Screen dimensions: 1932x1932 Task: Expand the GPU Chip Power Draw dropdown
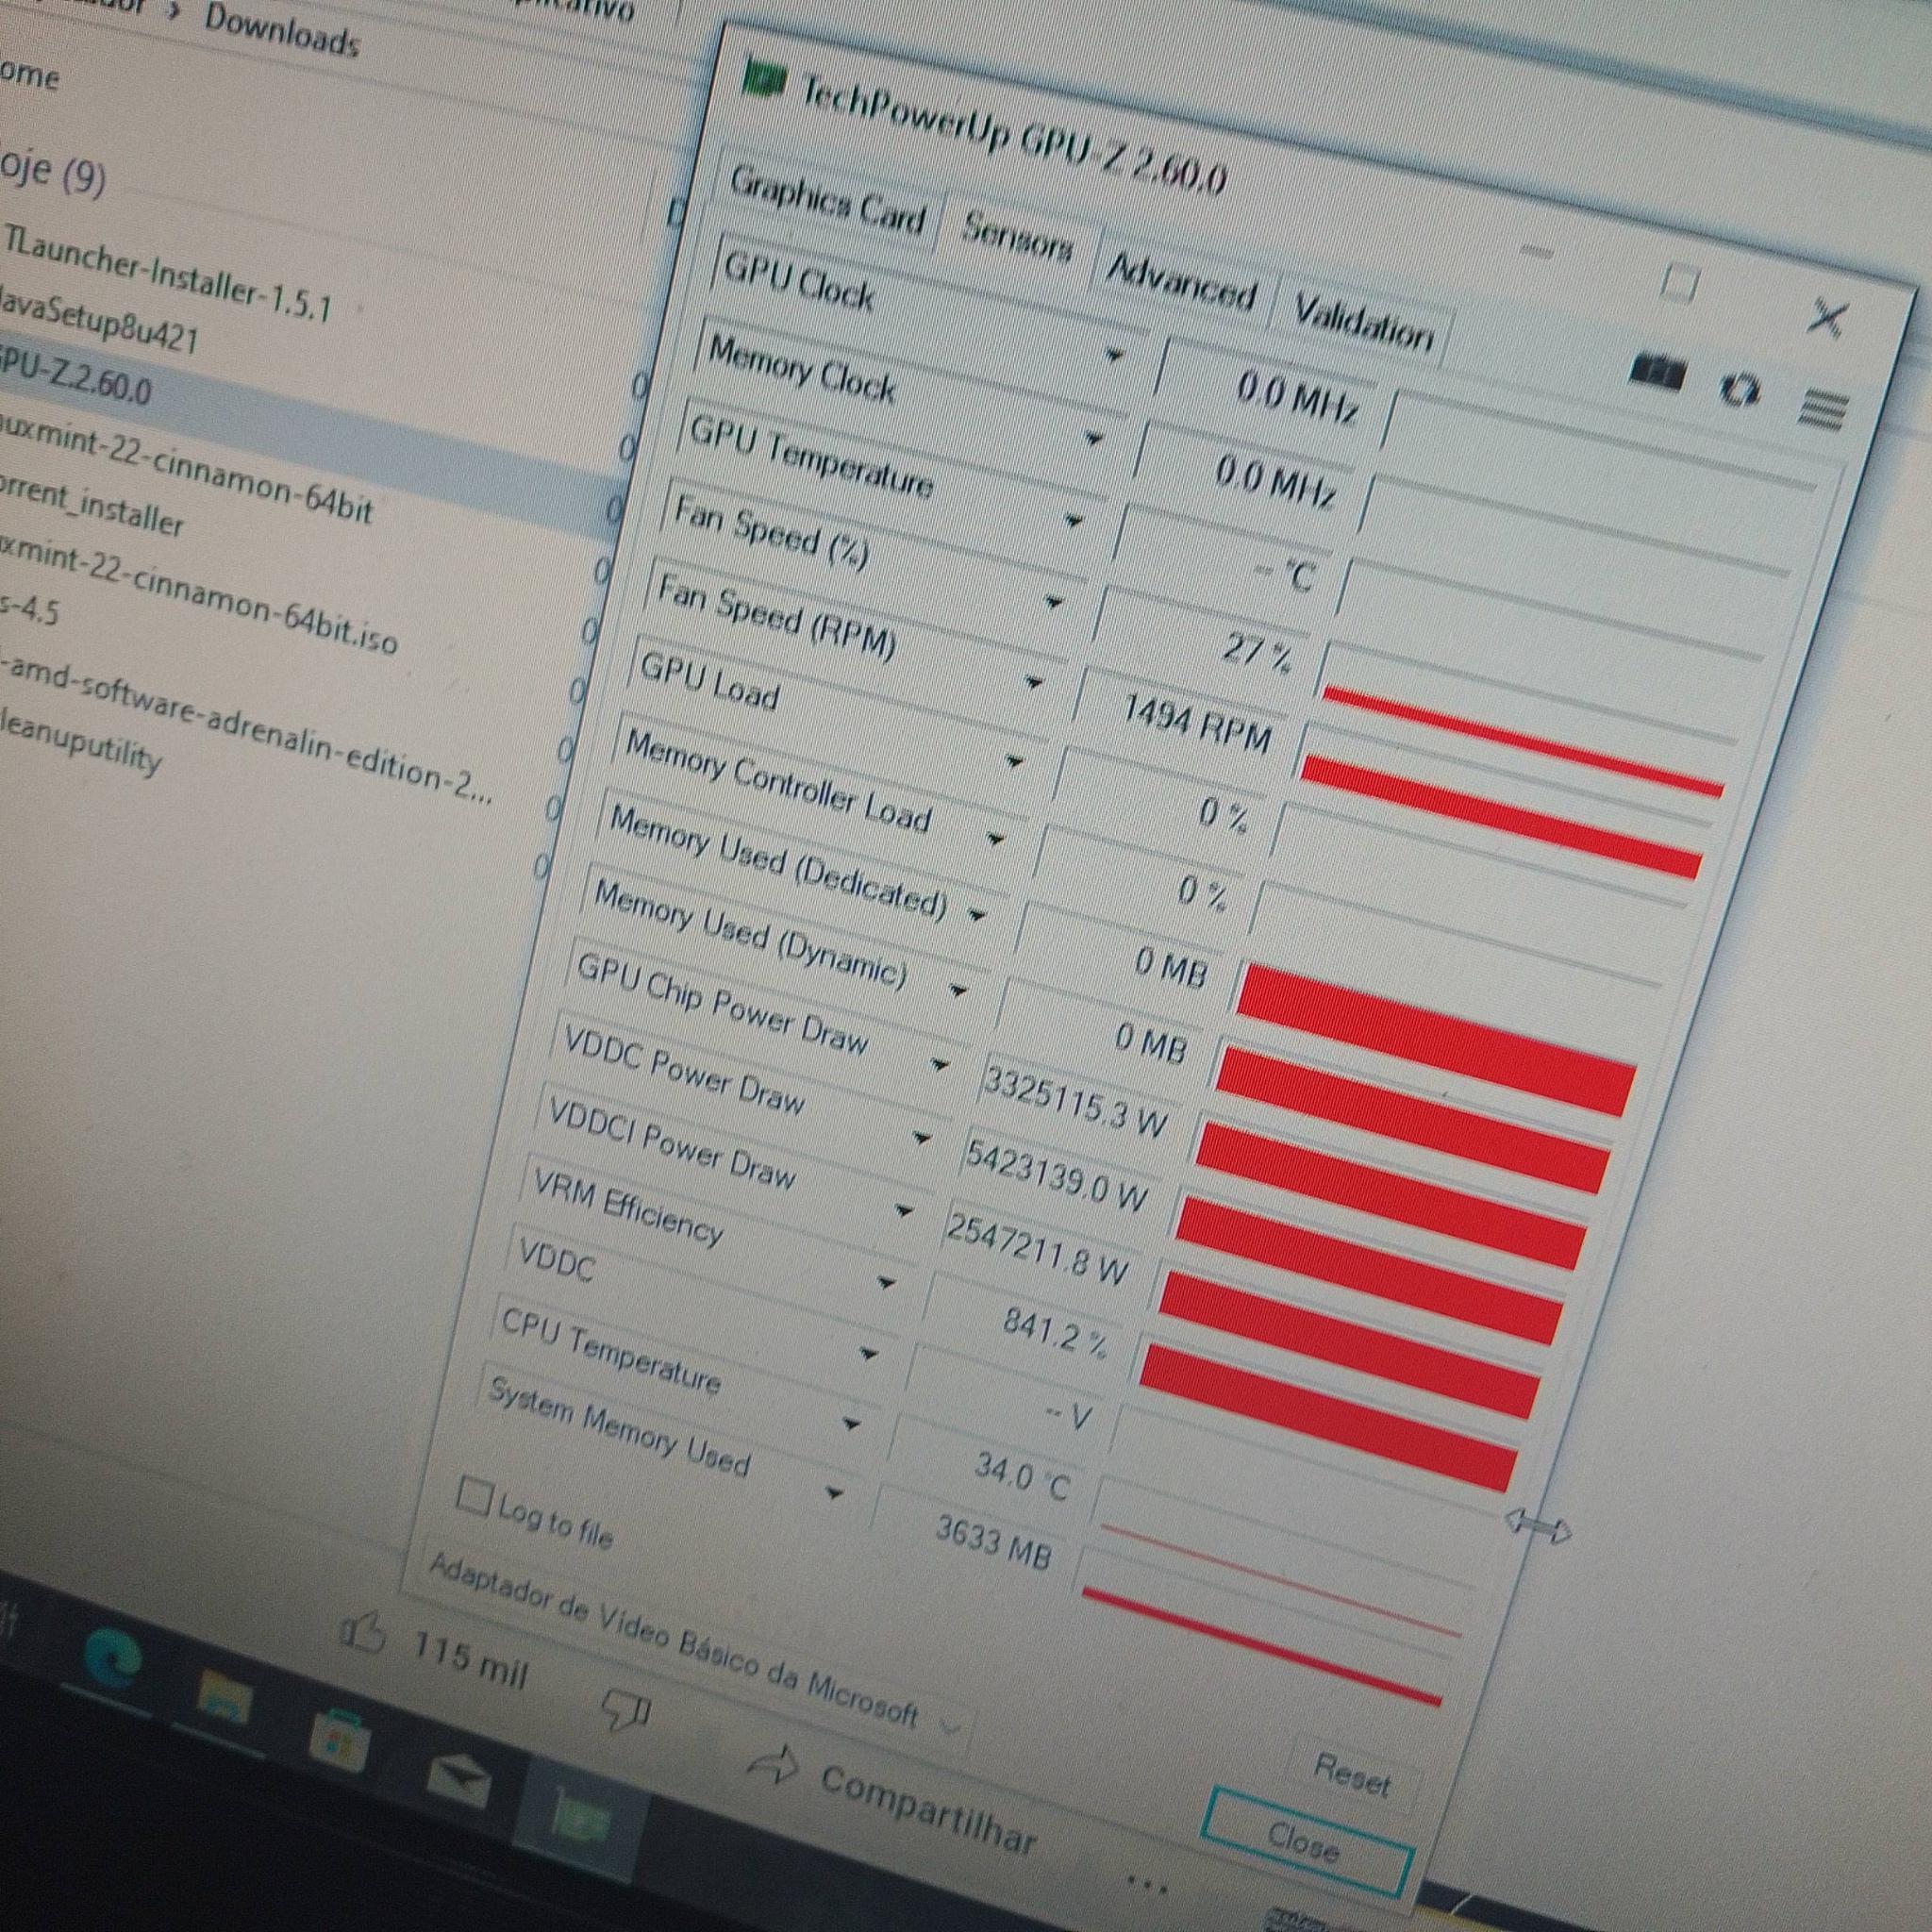point(939,1065)
